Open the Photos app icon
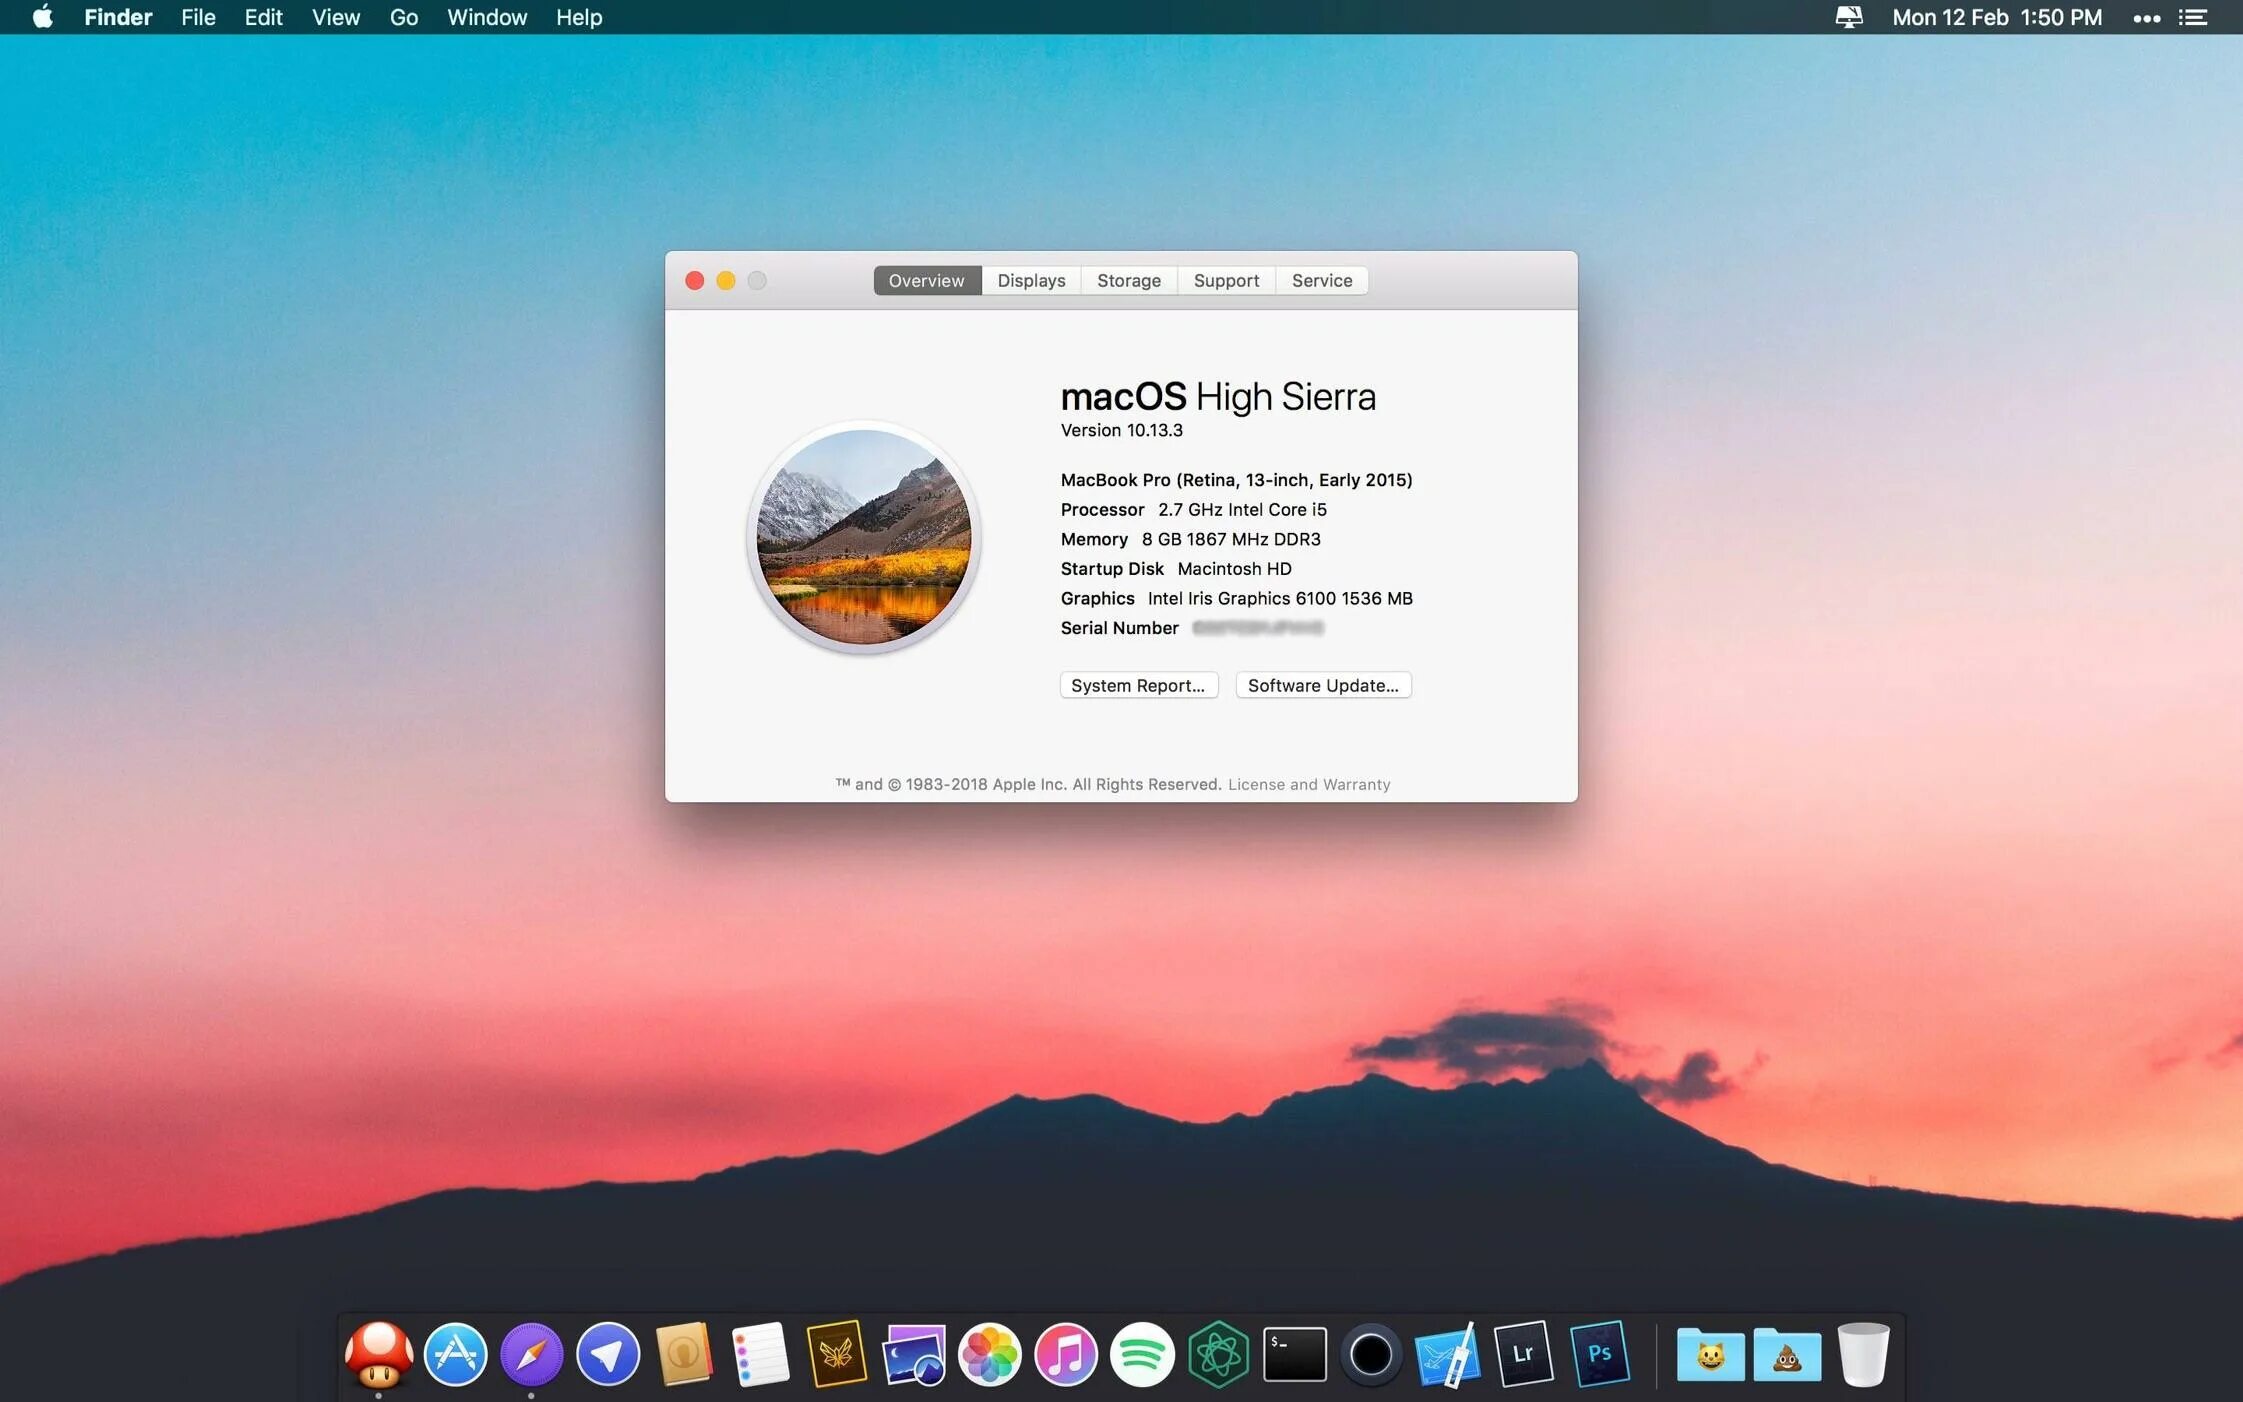This screenshot has width=2243, height=1402. [x=989, y=1355]
